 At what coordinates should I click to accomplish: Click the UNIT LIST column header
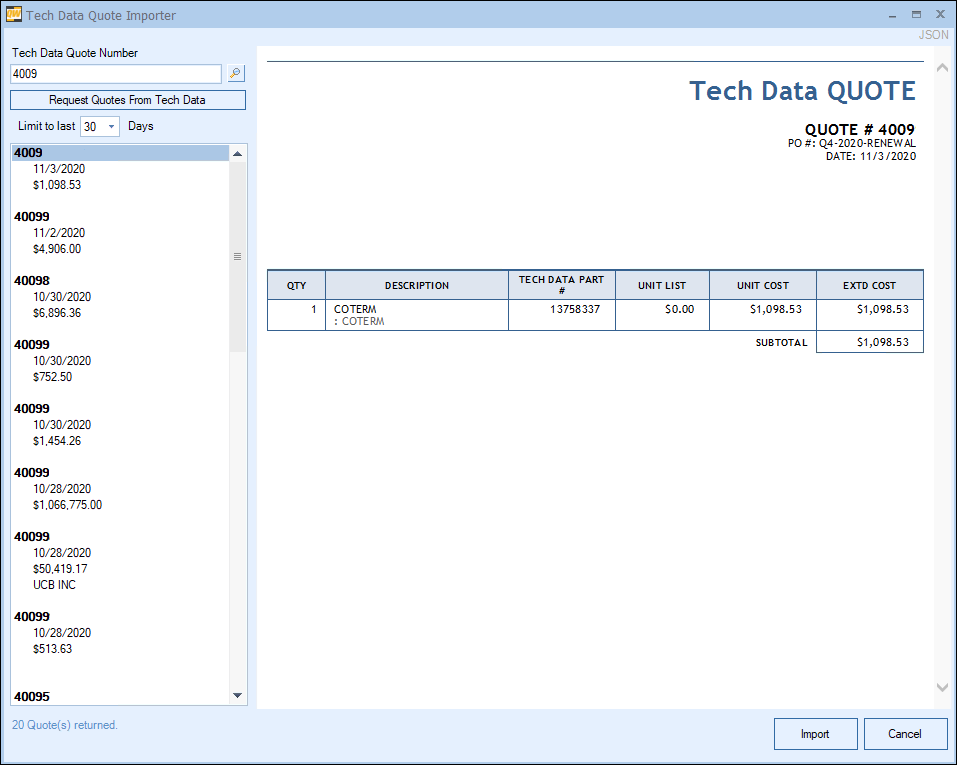point(662,285)
